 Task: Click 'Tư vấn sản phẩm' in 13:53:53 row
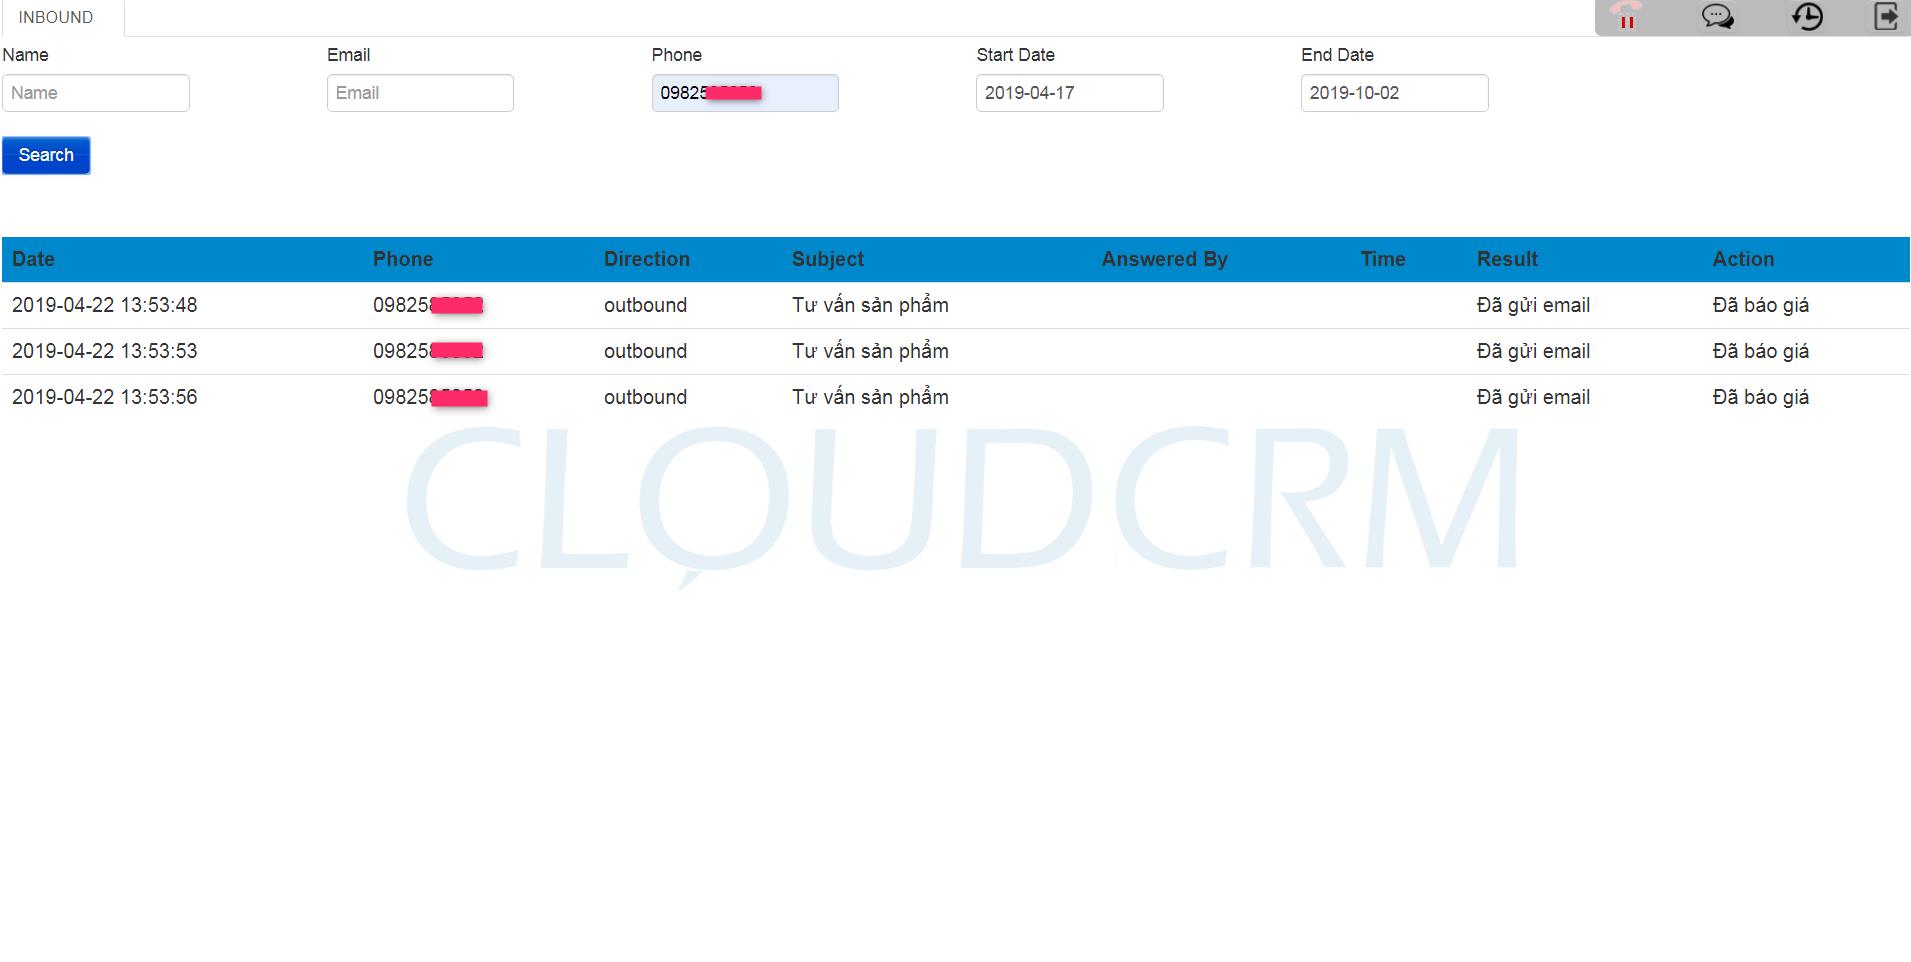[x=870, y=351]
